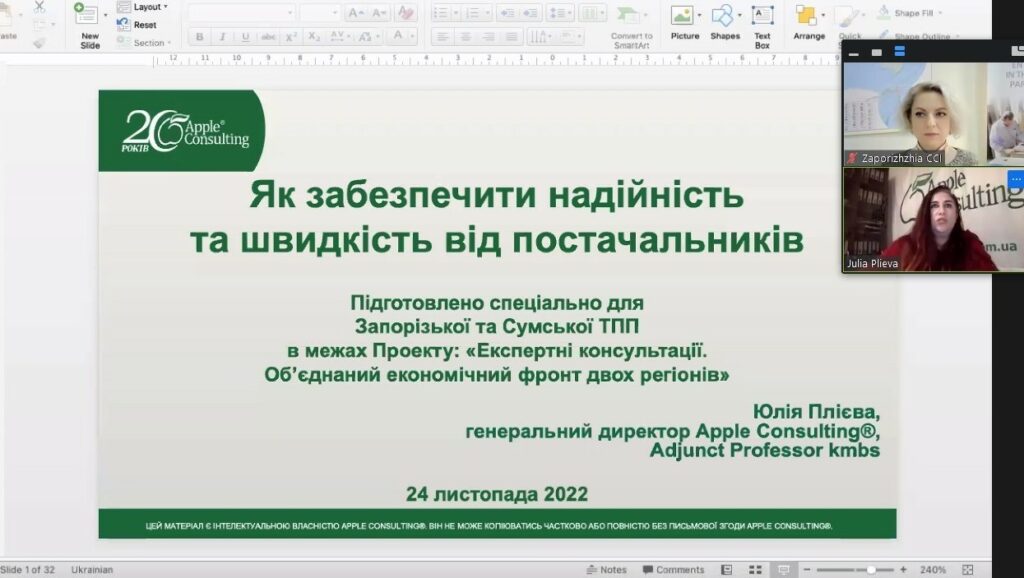Click the Increase Font Size icon

[x=356, y=12]
